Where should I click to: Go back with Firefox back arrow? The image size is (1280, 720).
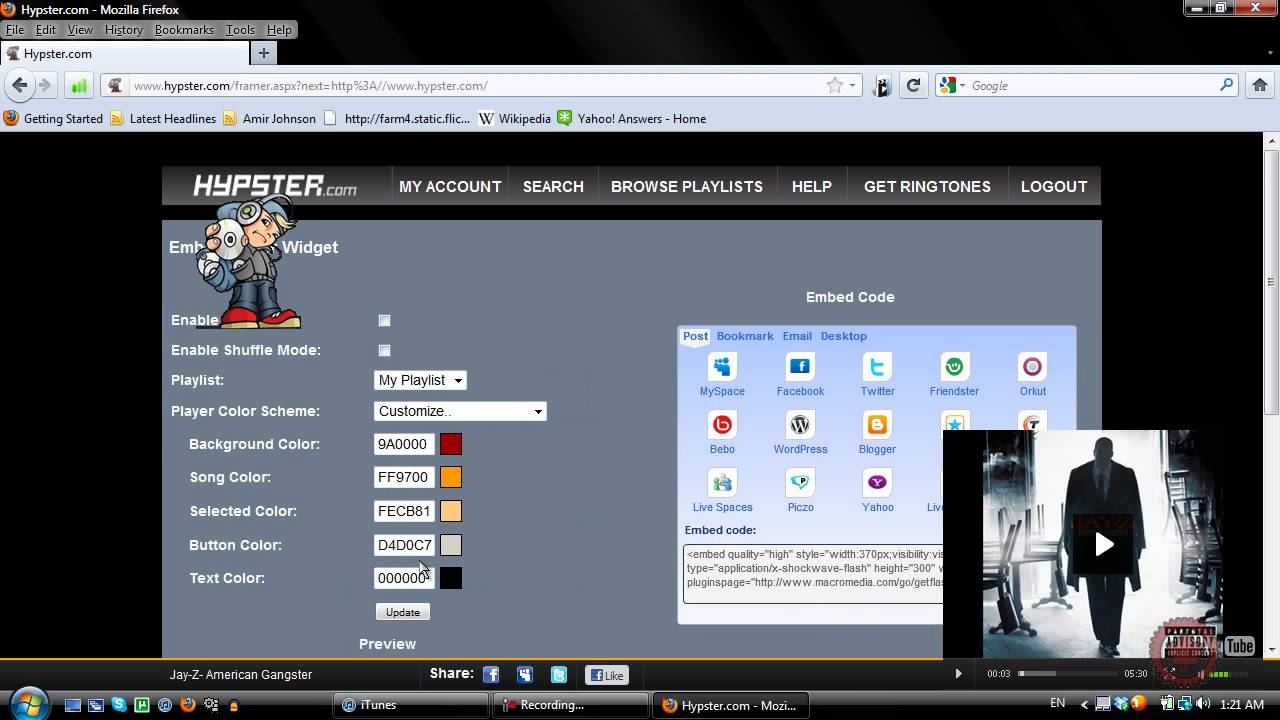[20, 85]
